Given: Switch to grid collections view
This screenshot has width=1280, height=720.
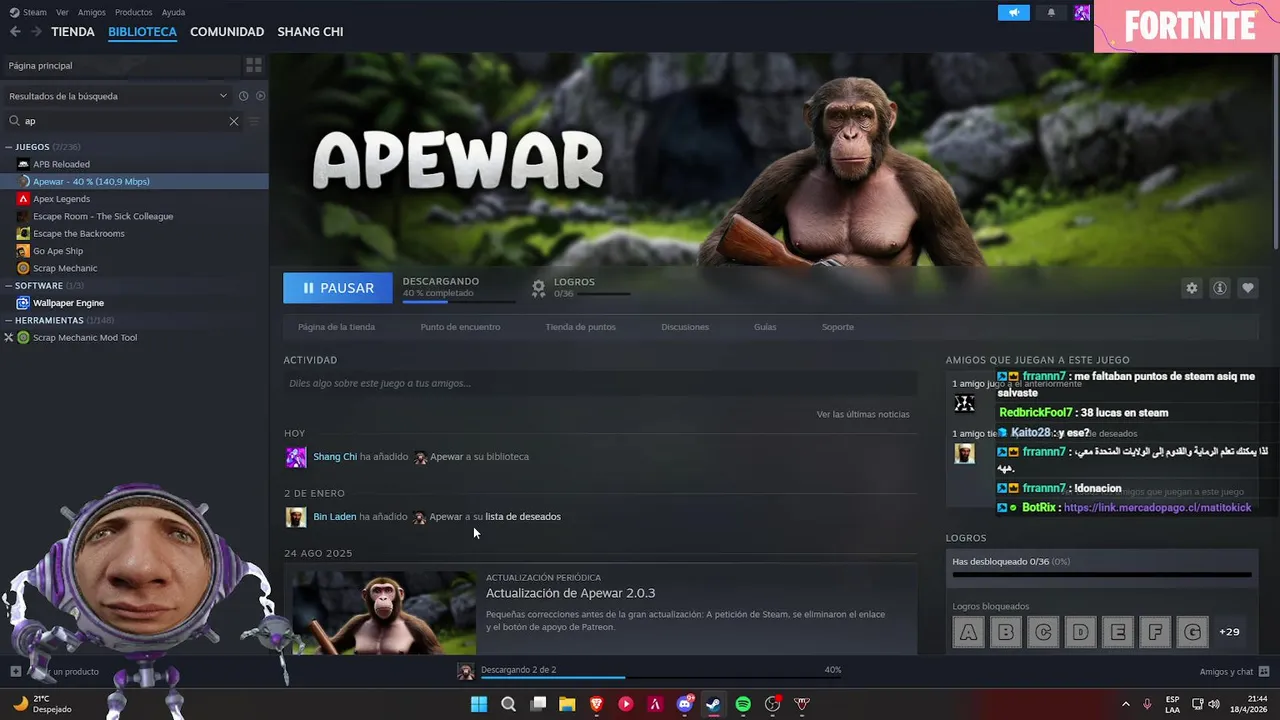Looking at the screenshot, I should 254,65.
